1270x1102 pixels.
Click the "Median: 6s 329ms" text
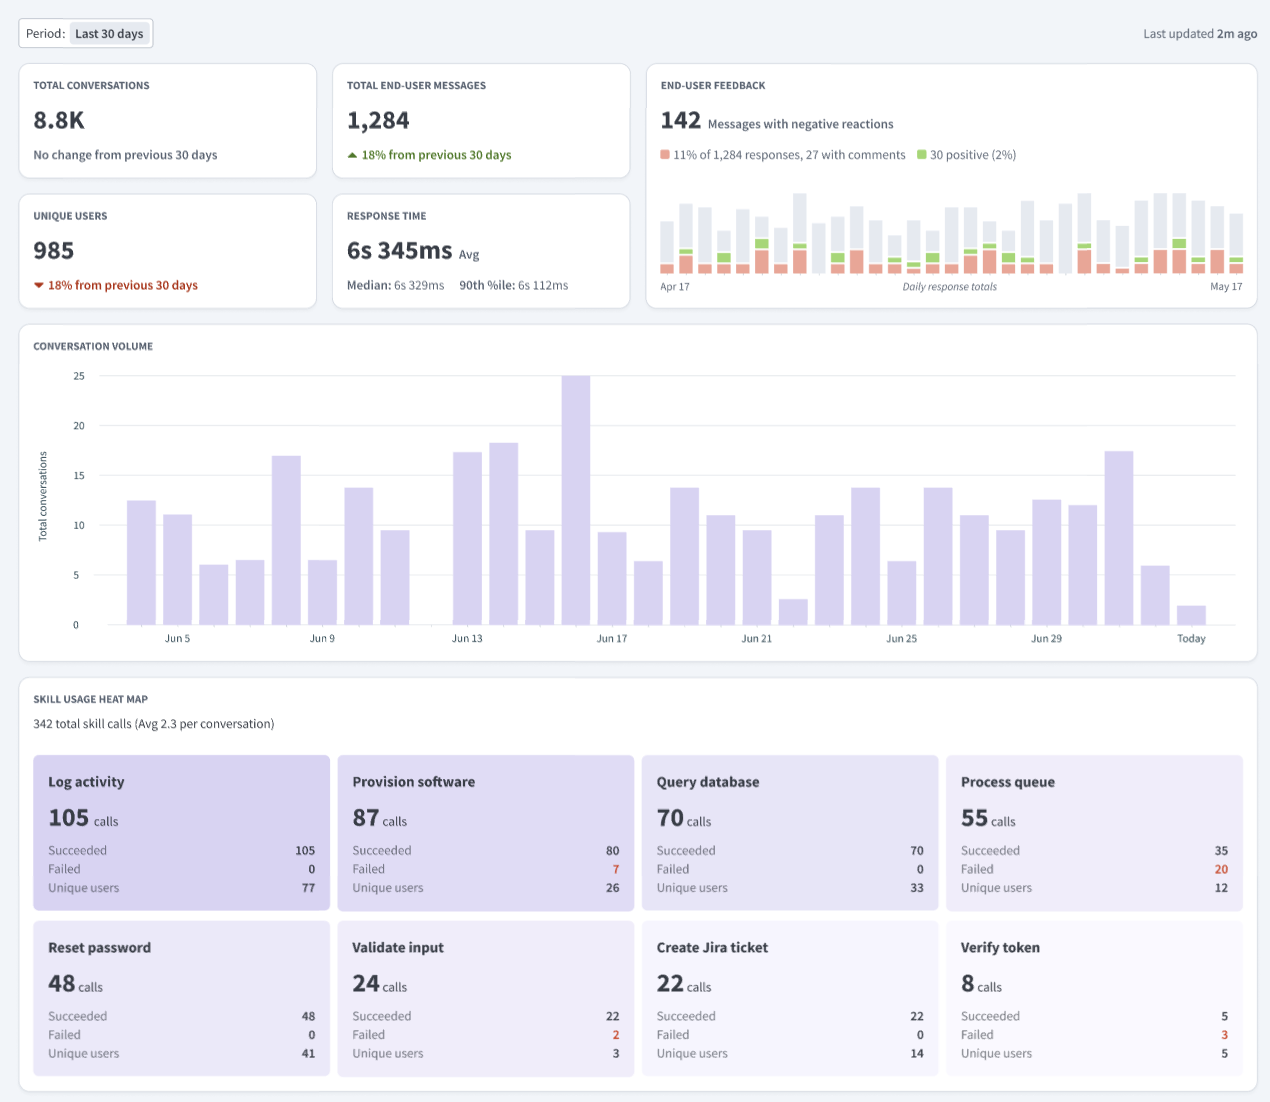pos(395,286)
